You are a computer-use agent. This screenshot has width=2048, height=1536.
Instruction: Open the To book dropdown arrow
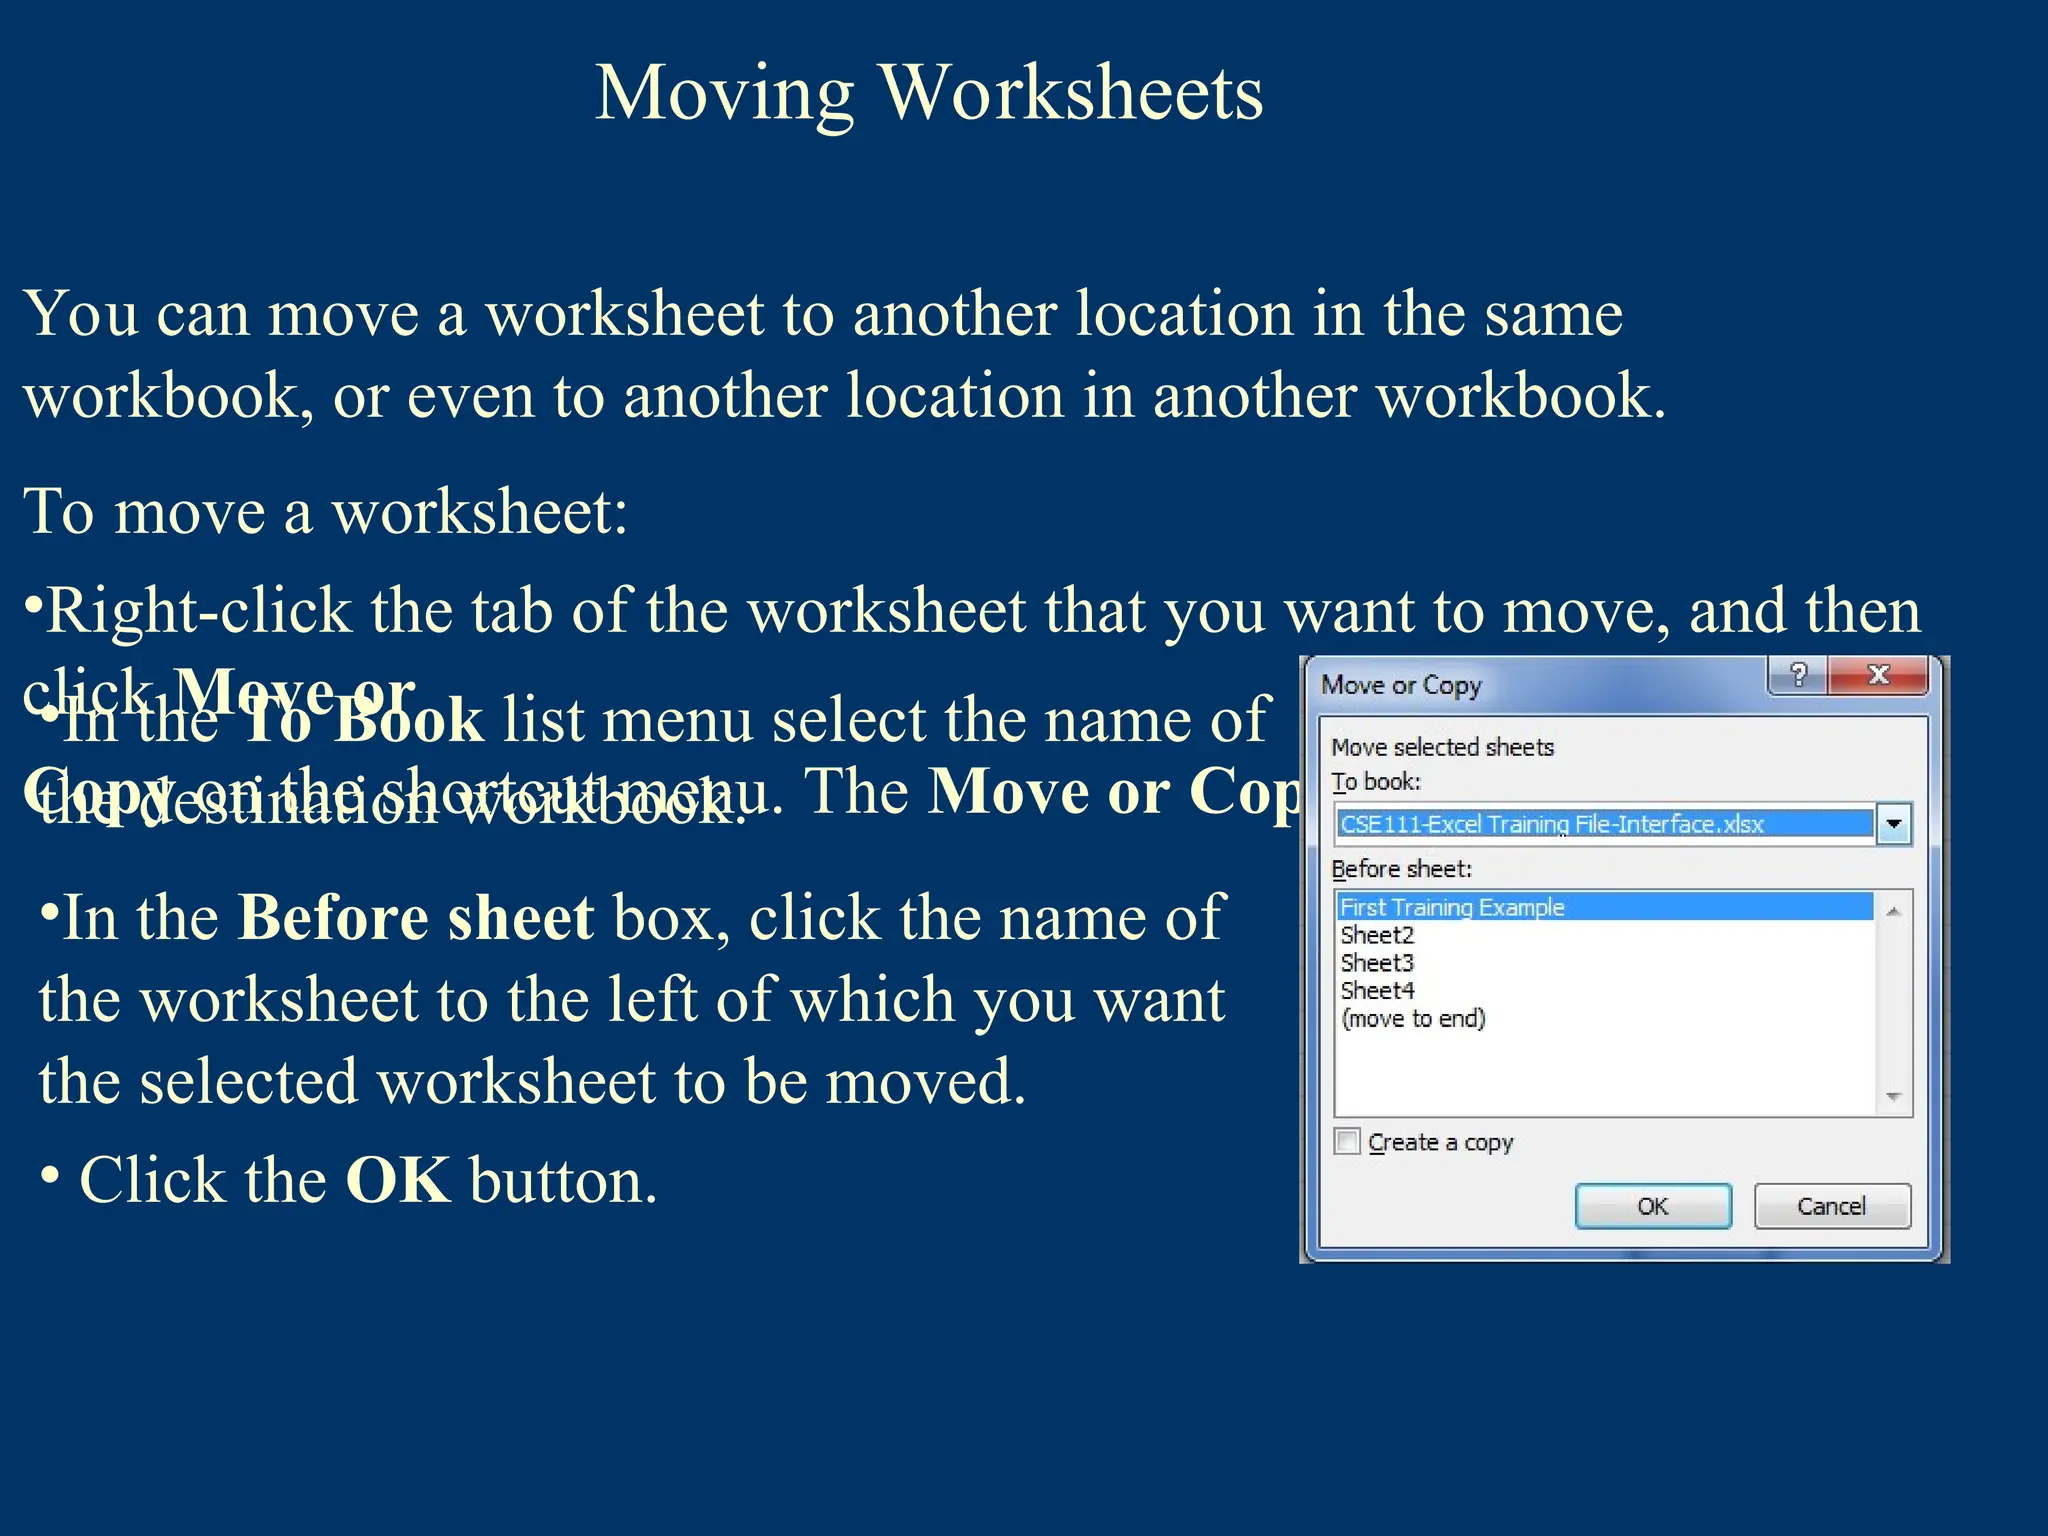(x=1893, y=824)
